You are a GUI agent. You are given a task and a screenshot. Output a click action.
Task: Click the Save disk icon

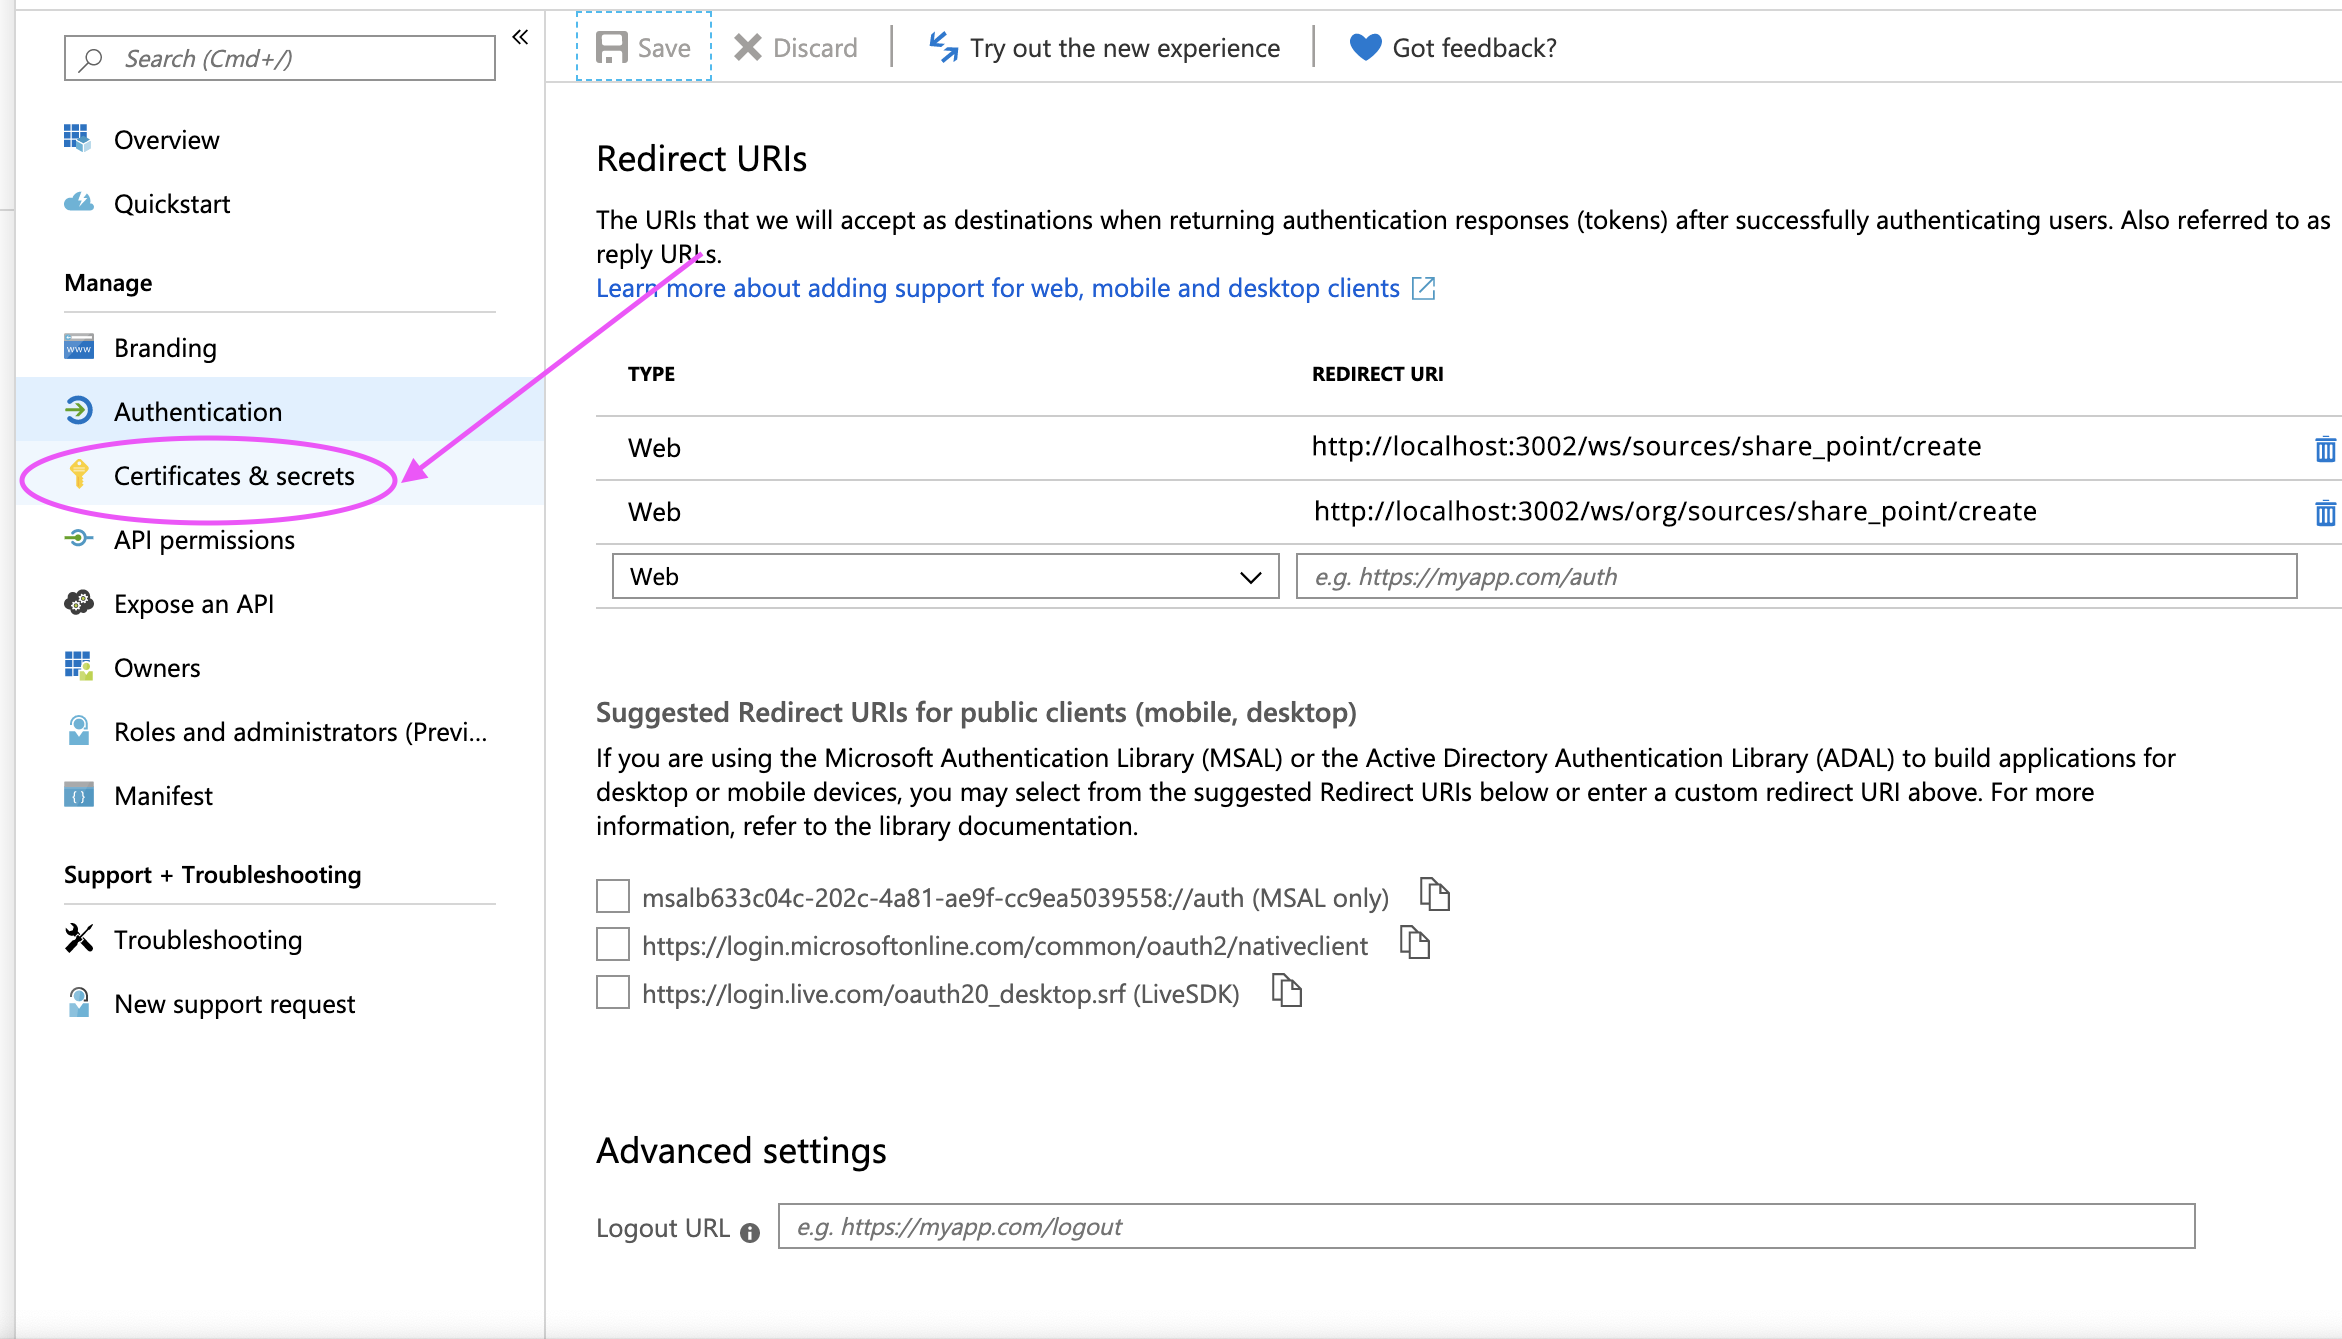[611, 47]
